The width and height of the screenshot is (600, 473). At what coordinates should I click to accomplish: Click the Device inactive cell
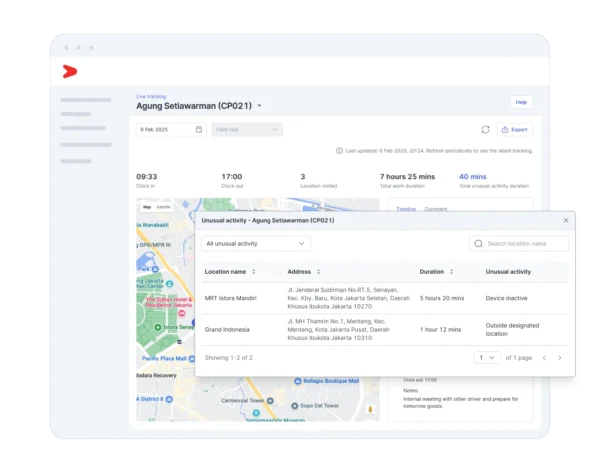pyautogui.click(x=506, y=298)
